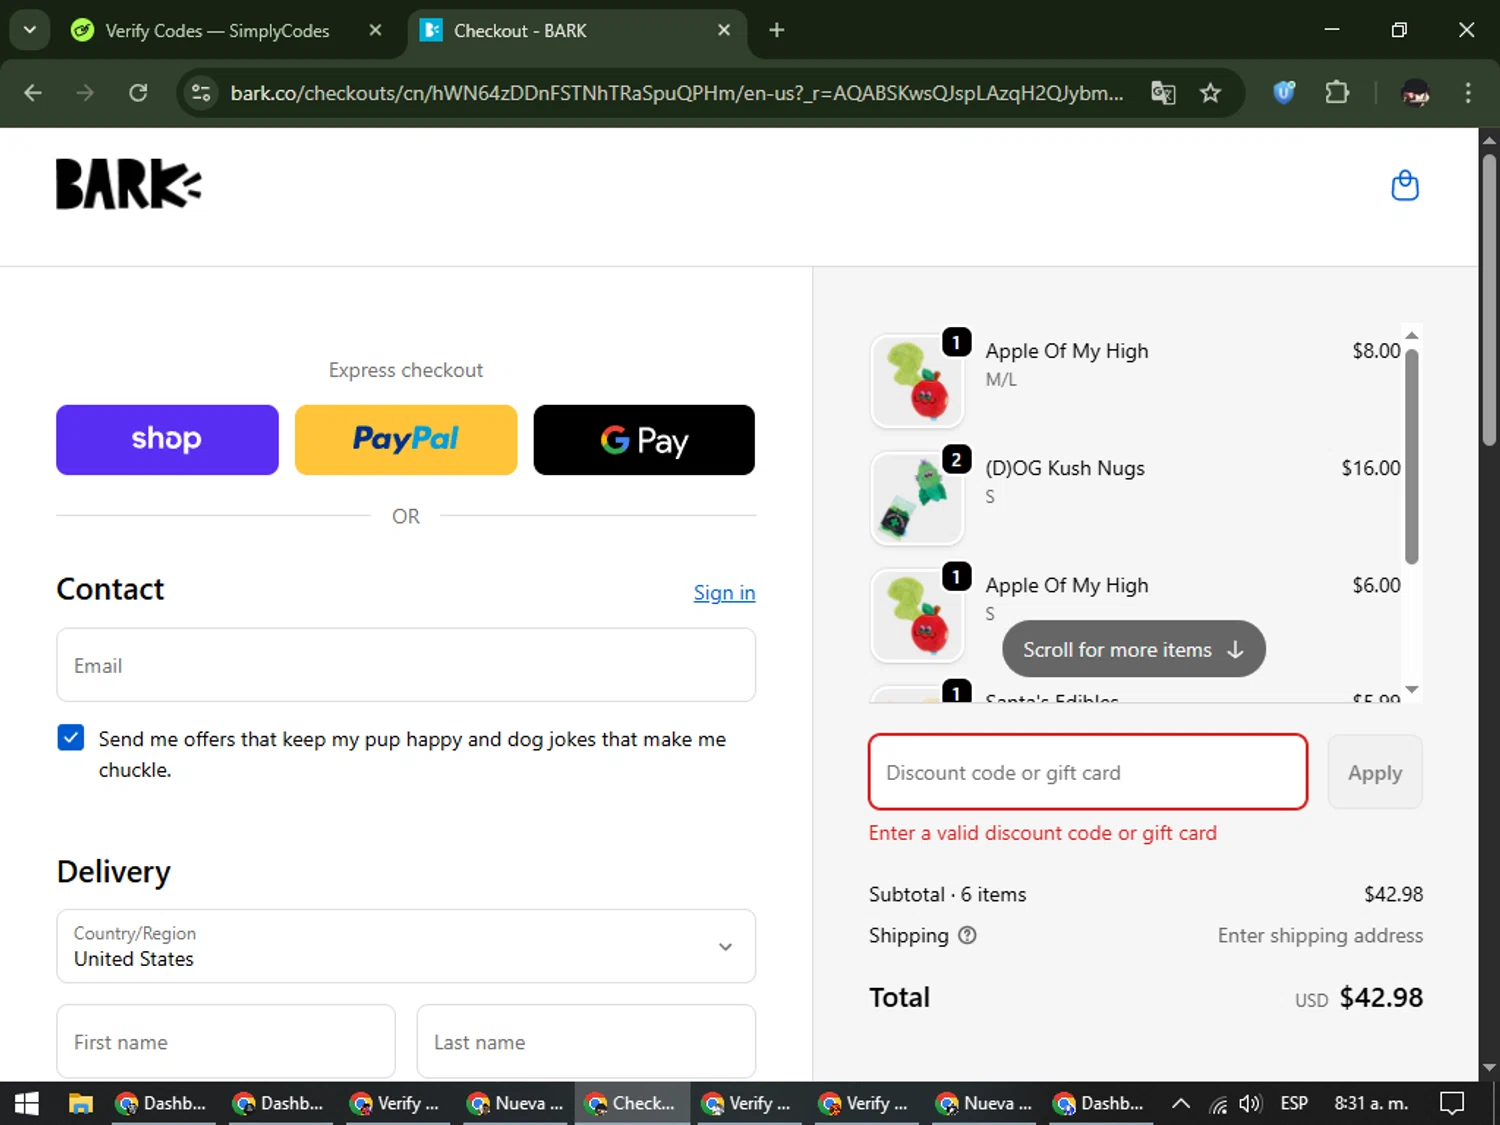1500x1125 pixels.
Task: Choose PayPal express checkout
Action: pos(406,440)
